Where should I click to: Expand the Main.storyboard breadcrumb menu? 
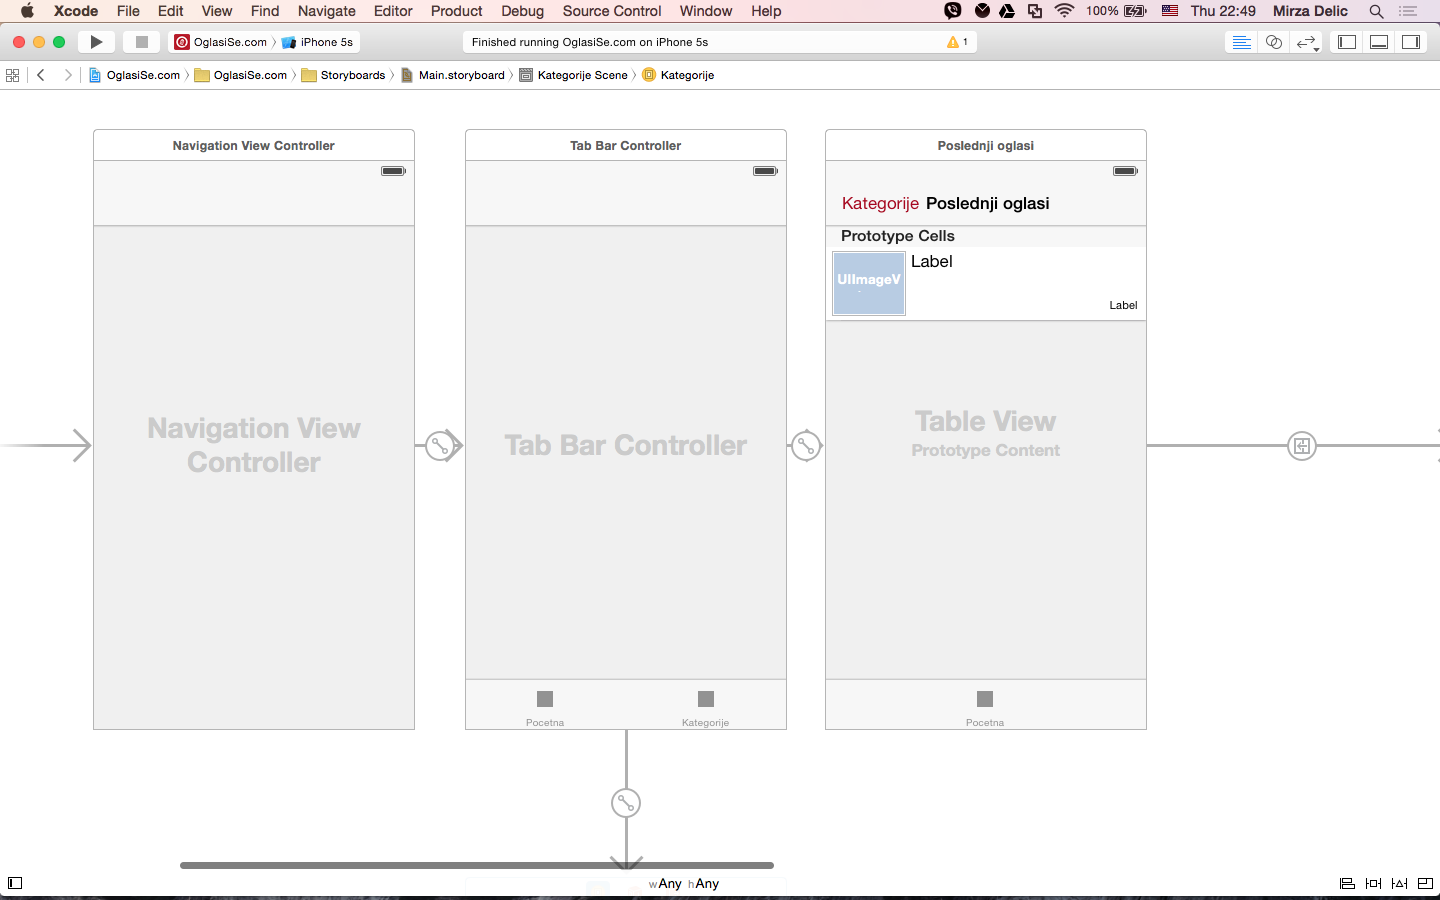[460, 75]
